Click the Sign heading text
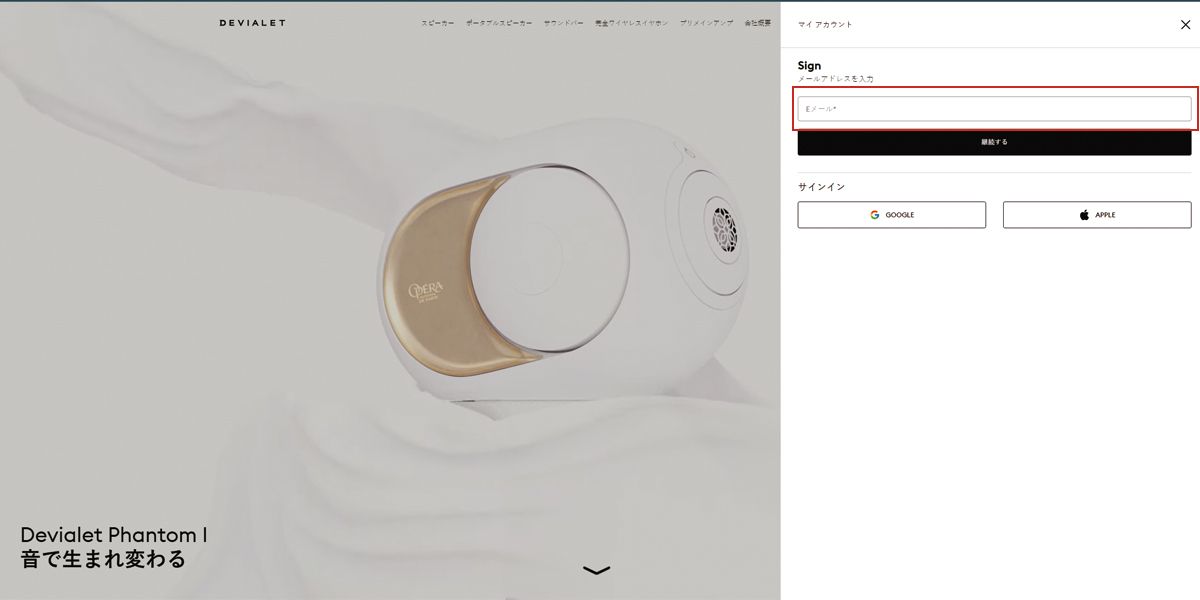The image size is (1200, 600). click(809, 66)
